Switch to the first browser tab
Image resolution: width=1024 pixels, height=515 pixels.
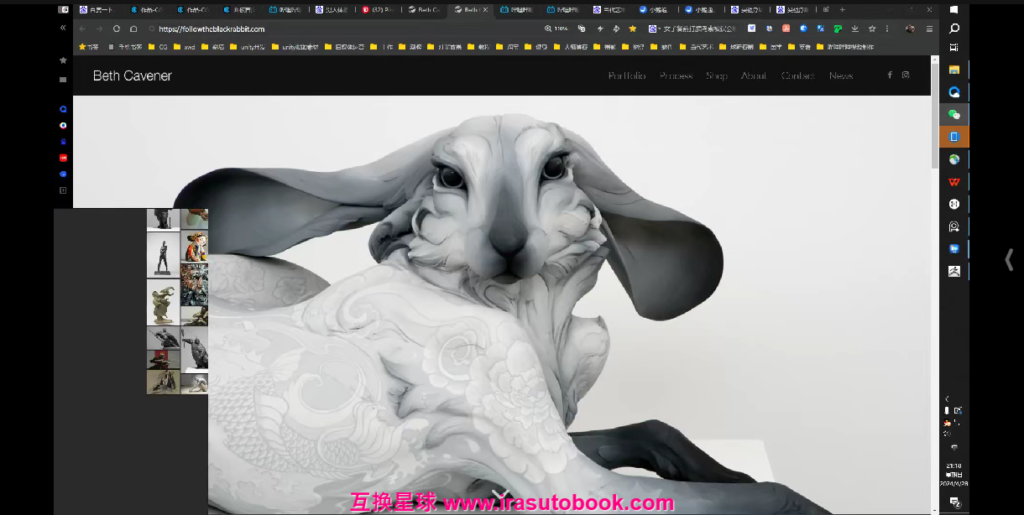[98, 10]
